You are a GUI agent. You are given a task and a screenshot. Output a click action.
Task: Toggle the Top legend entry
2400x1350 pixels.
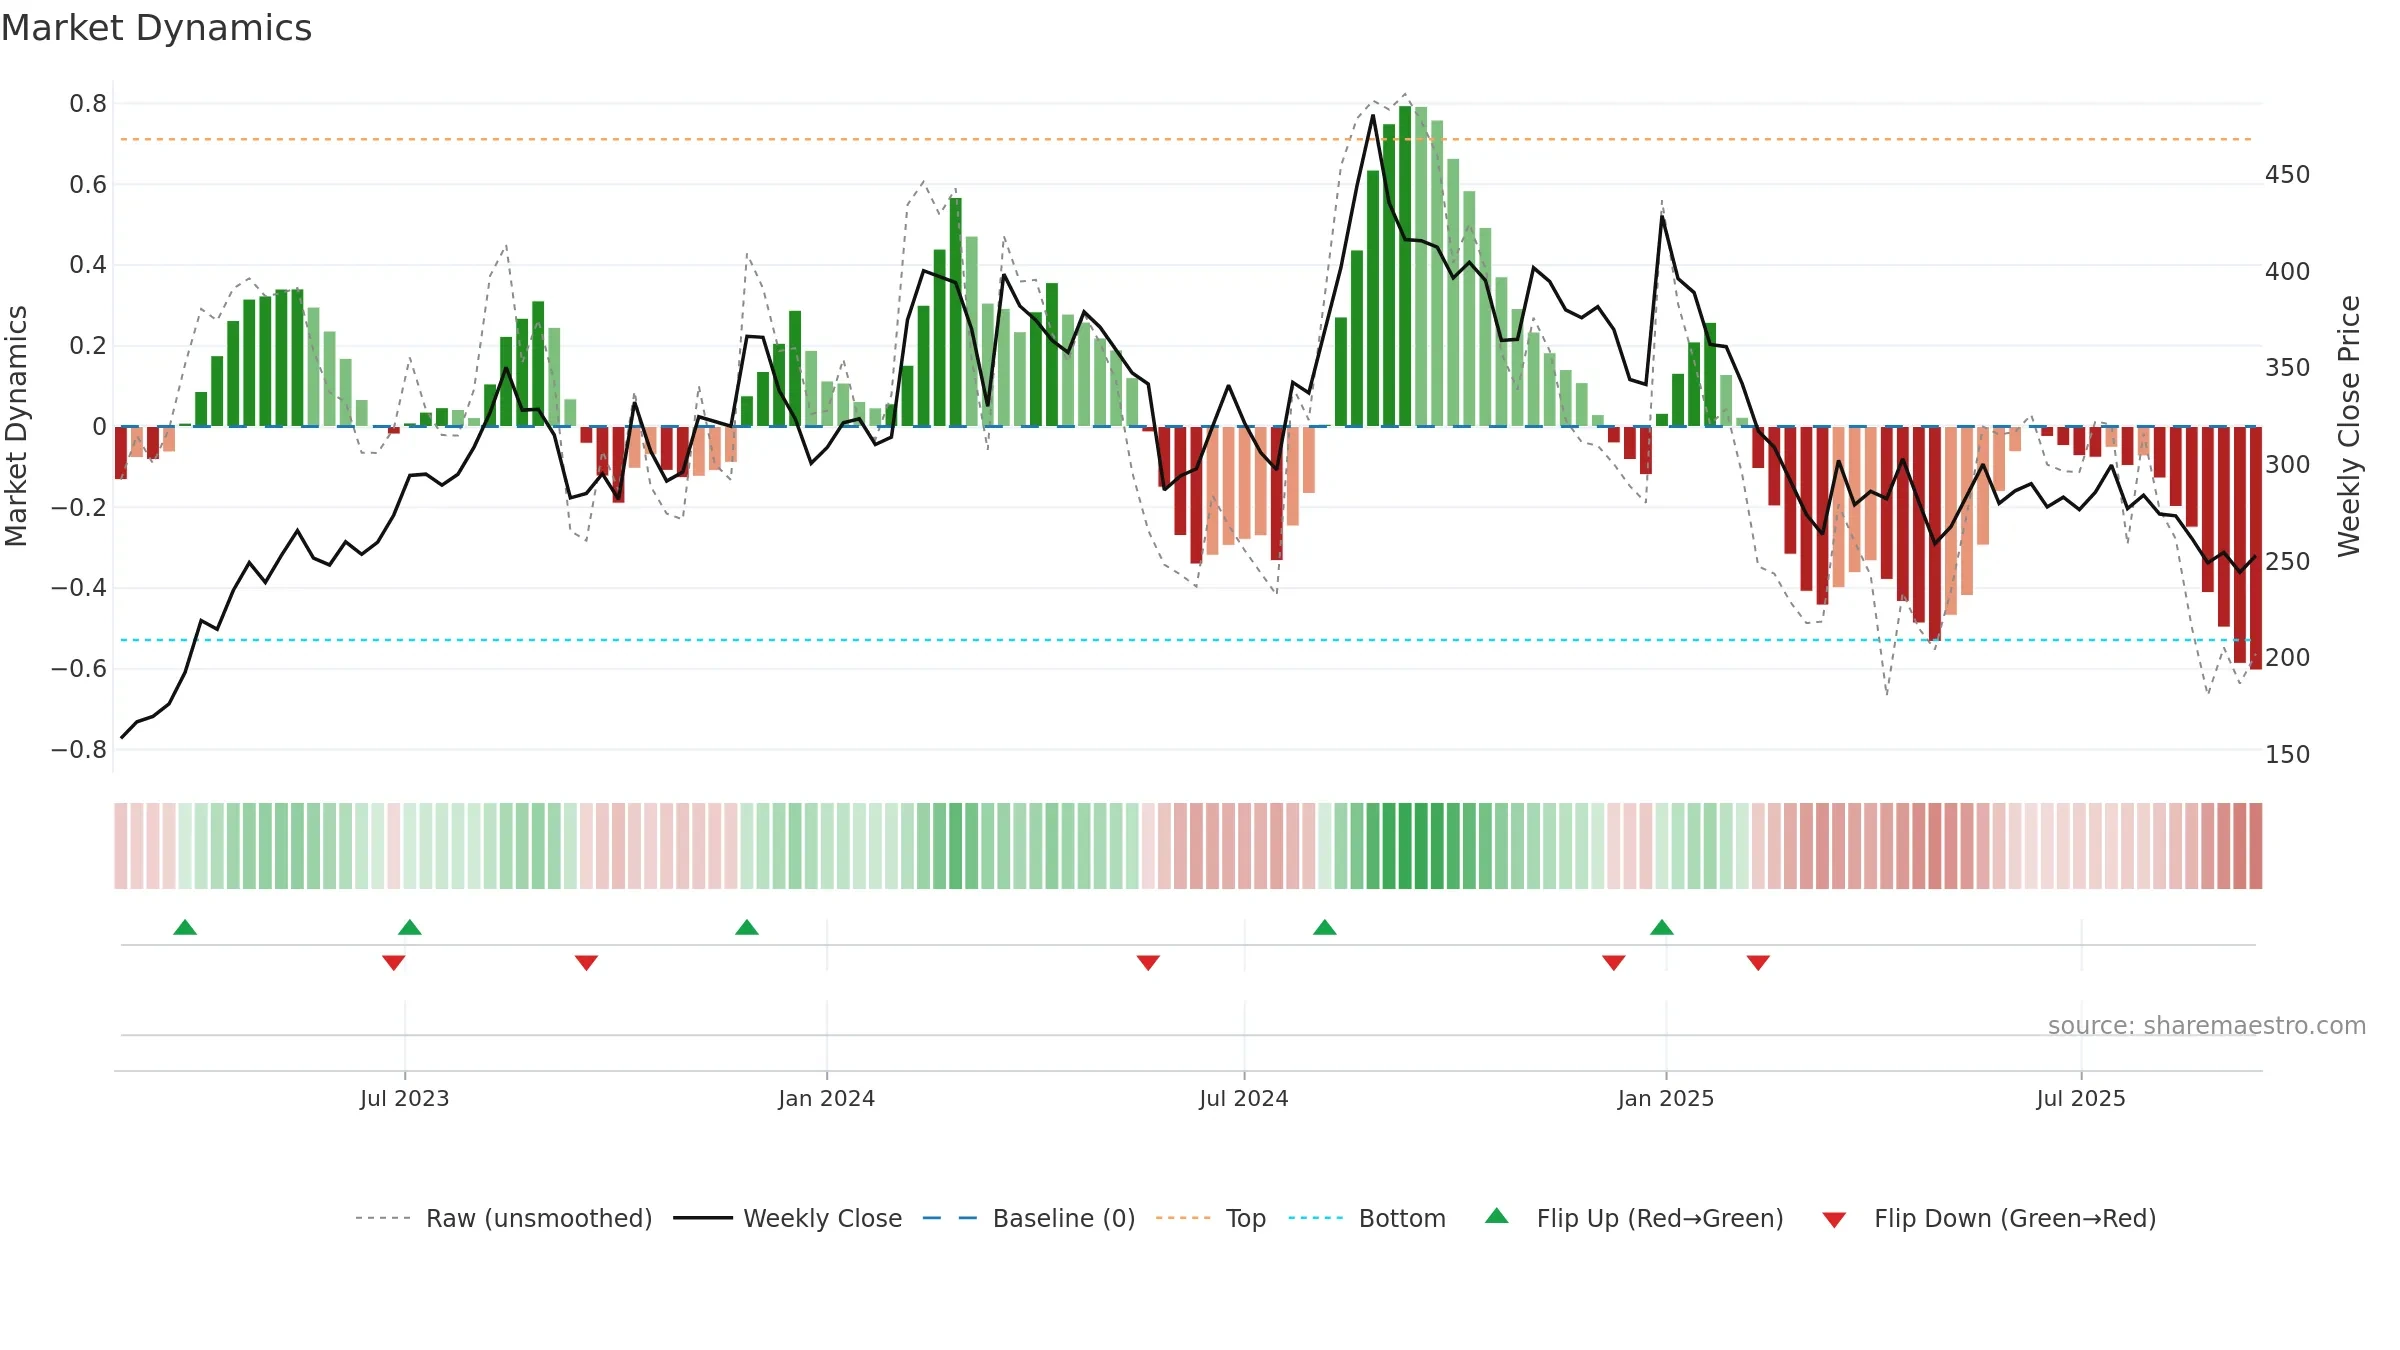click(x=1211, y=1218)
